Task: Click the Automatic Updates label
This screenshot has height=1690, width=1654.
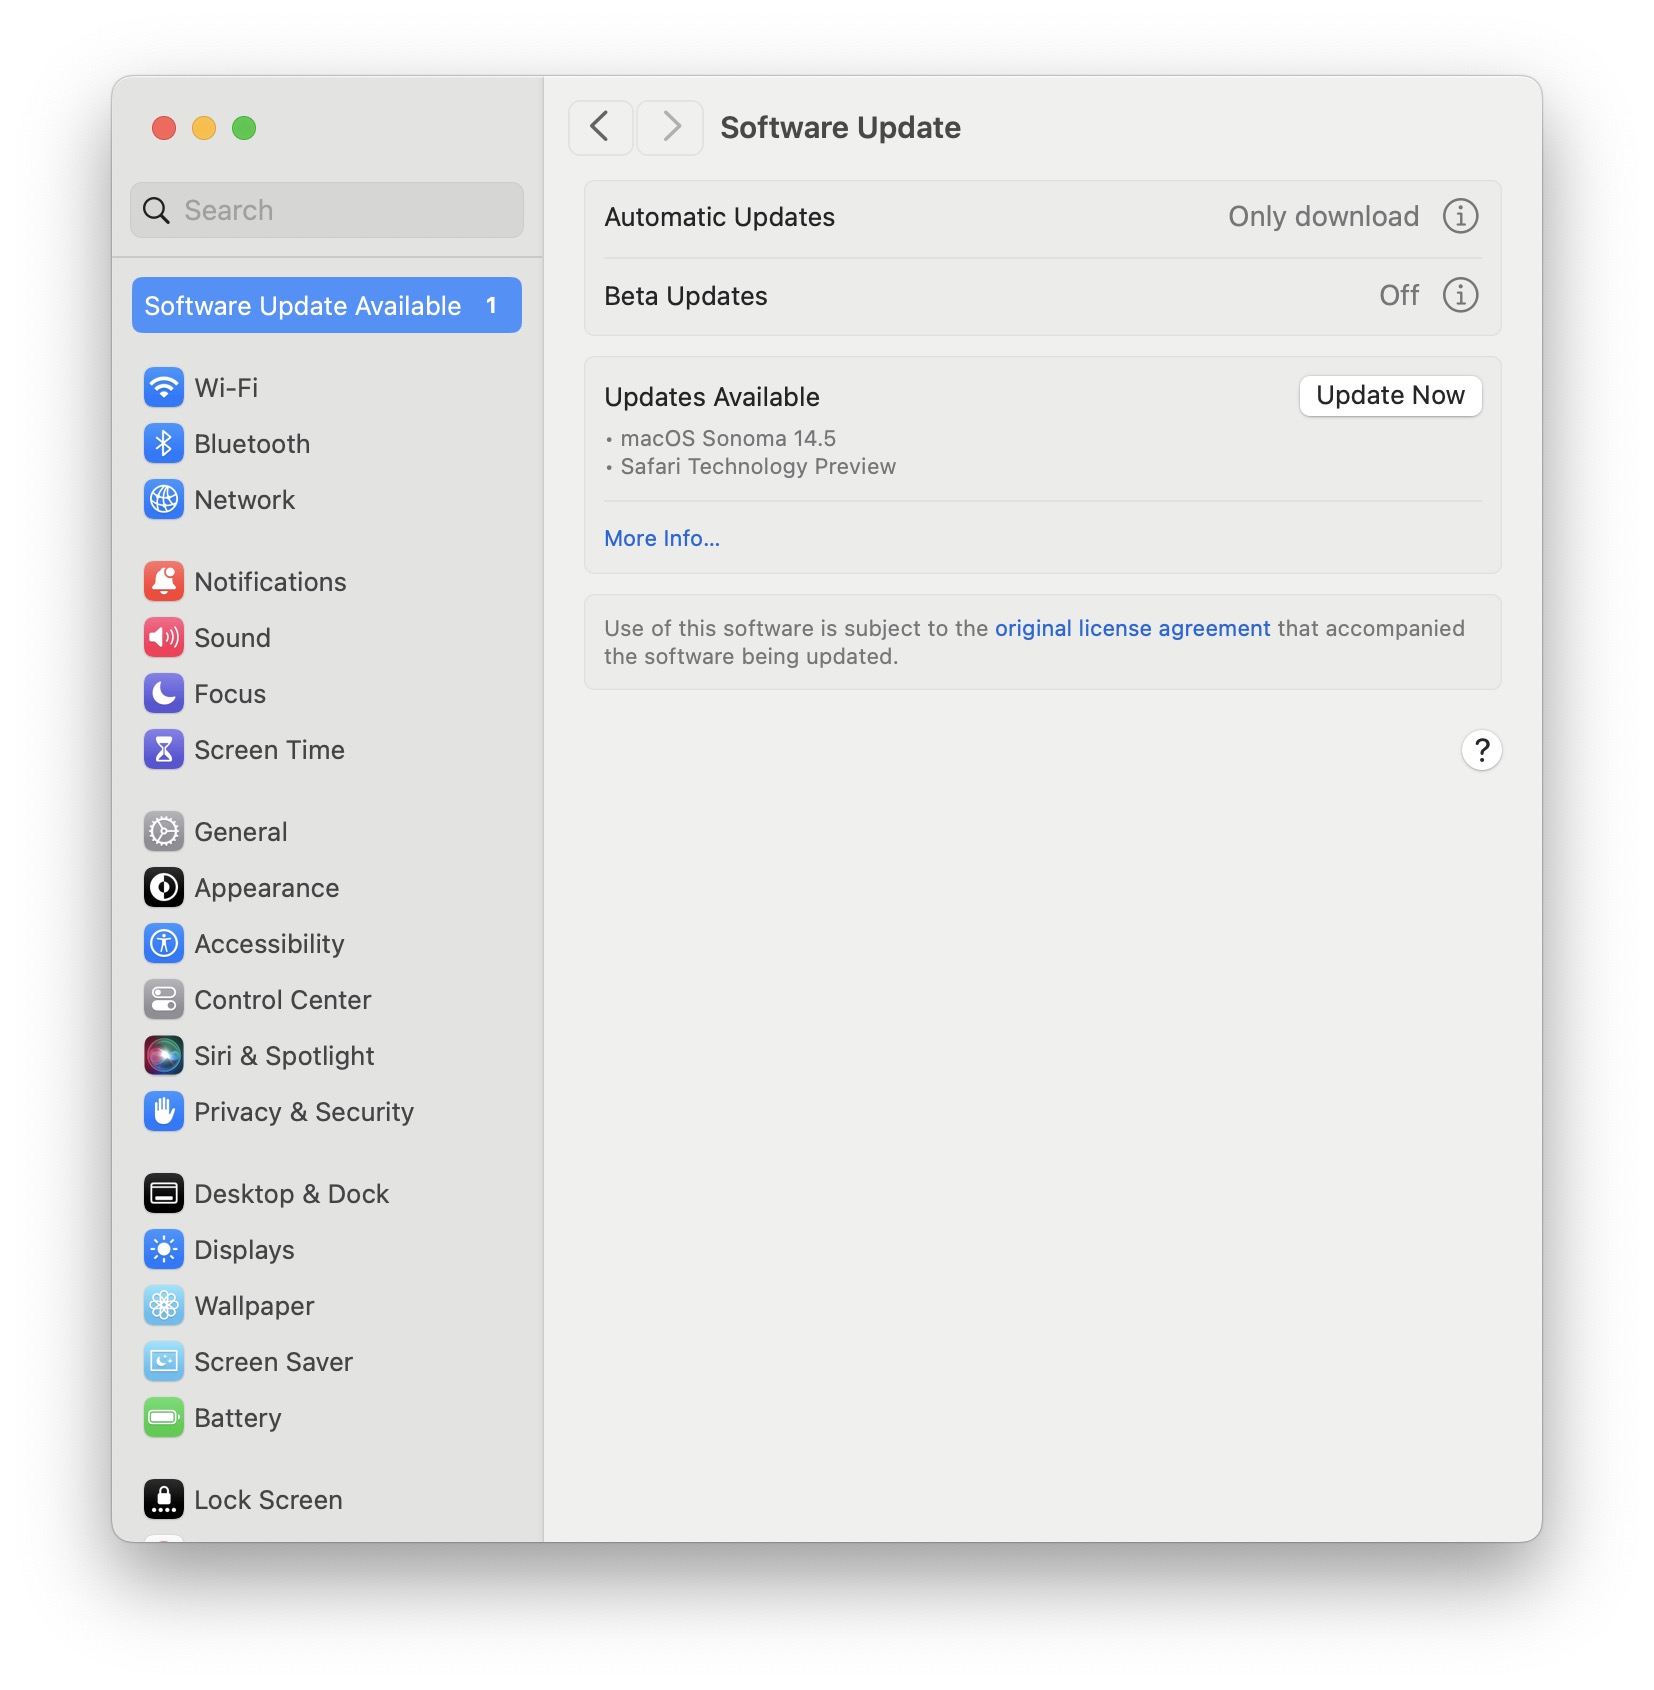Action: click(719, 217)
